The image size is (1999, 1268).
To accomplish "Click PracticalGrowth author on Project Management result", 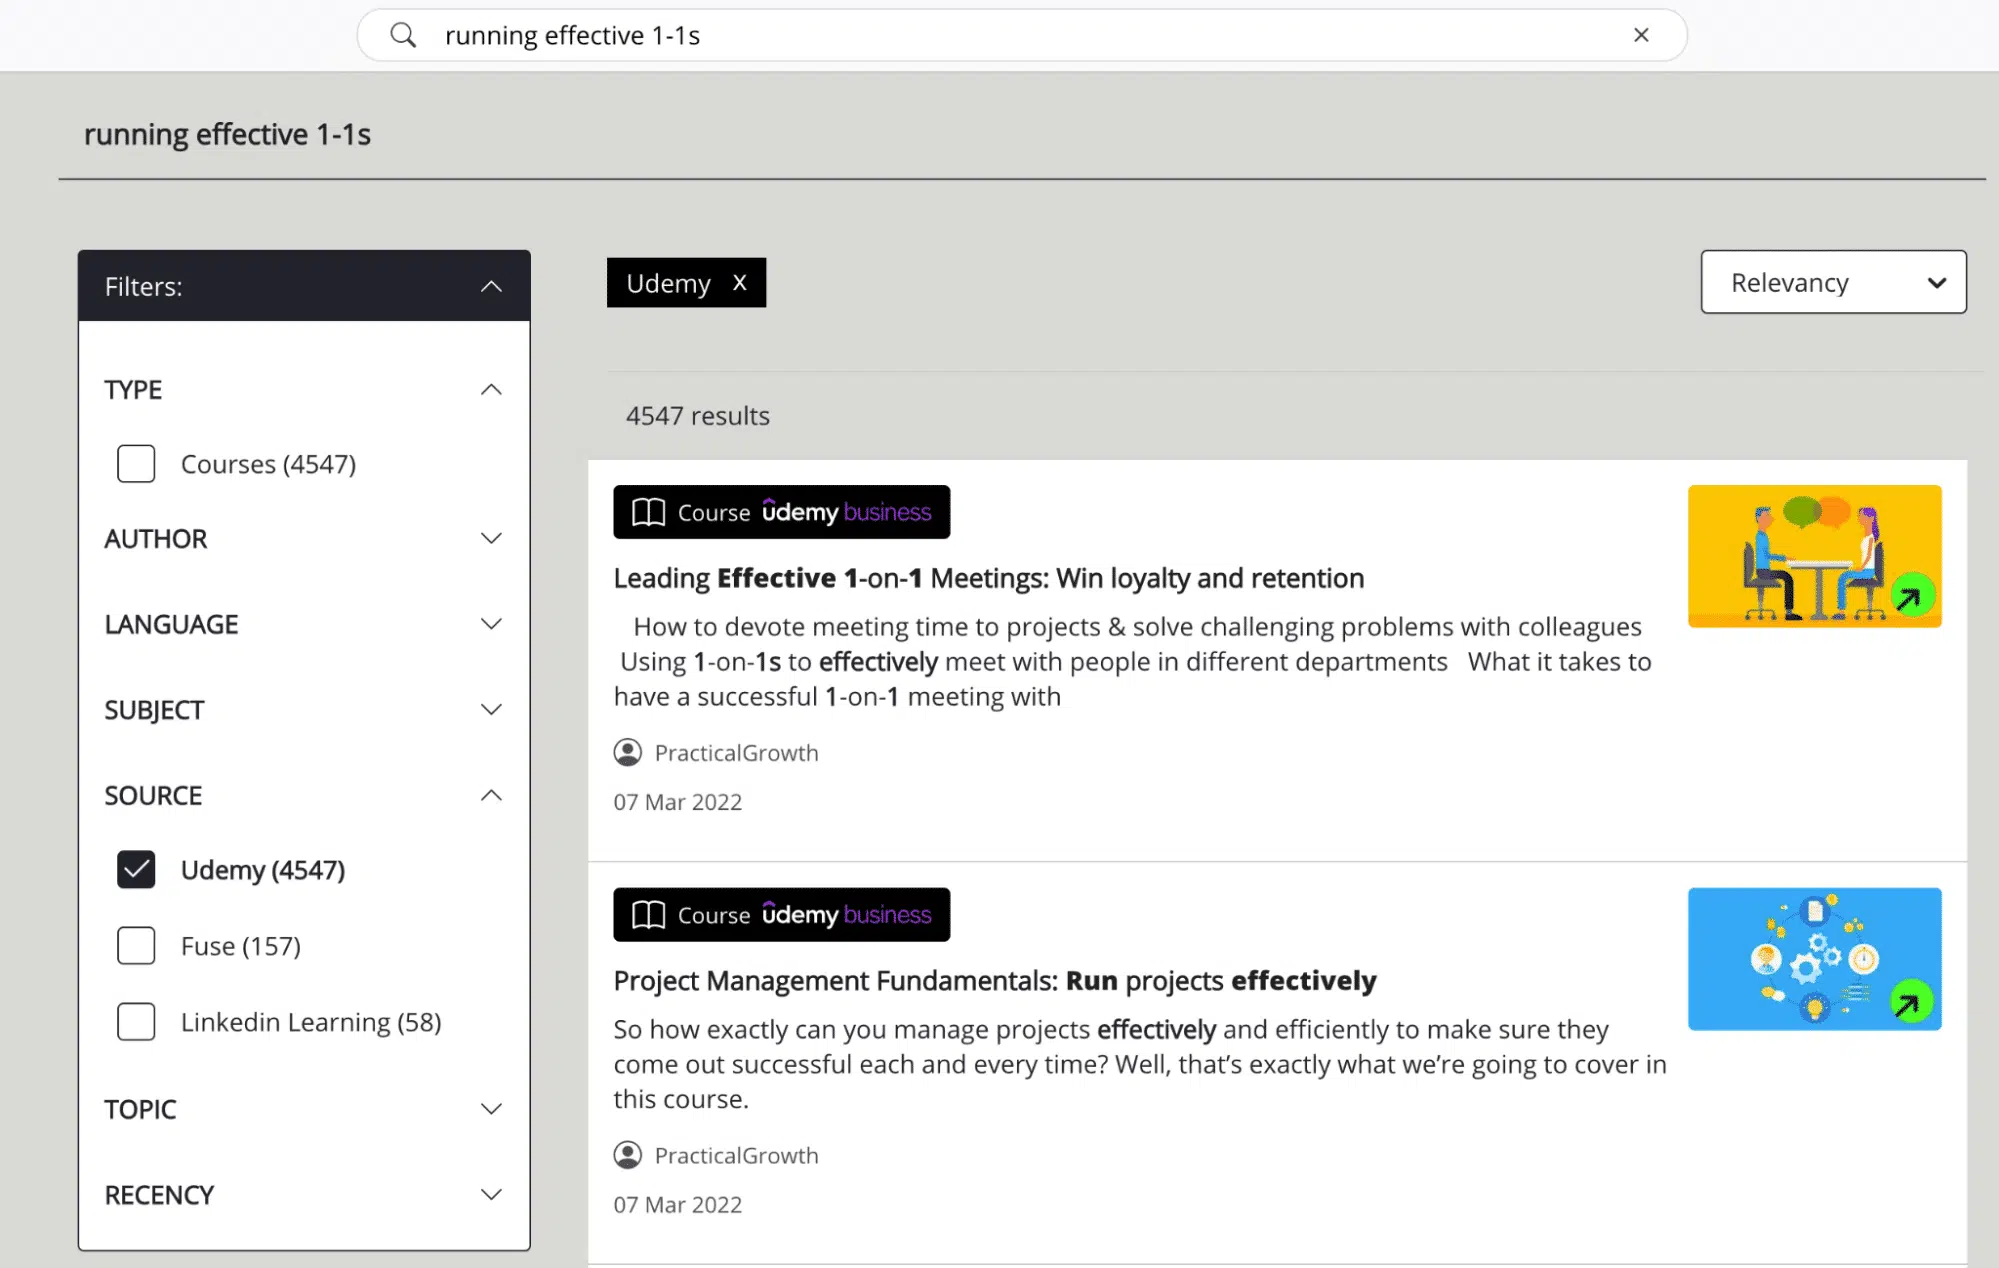I will pos(736,1156).
